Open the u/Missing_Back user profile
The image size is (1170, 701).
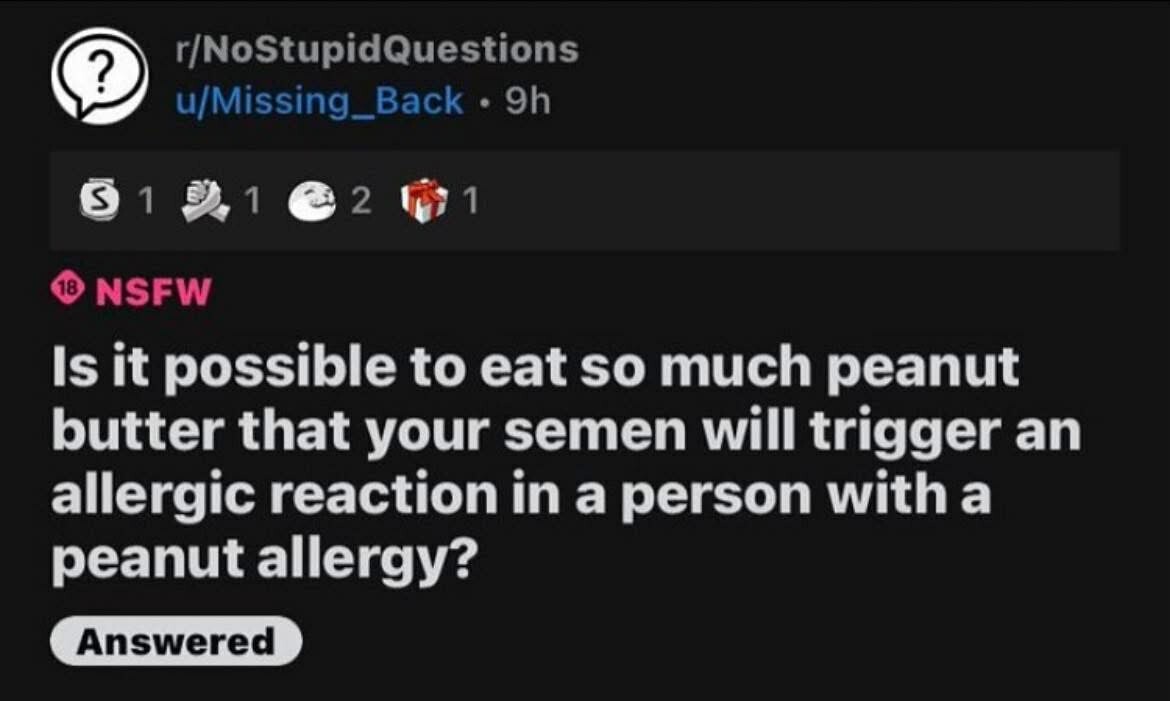319,101
